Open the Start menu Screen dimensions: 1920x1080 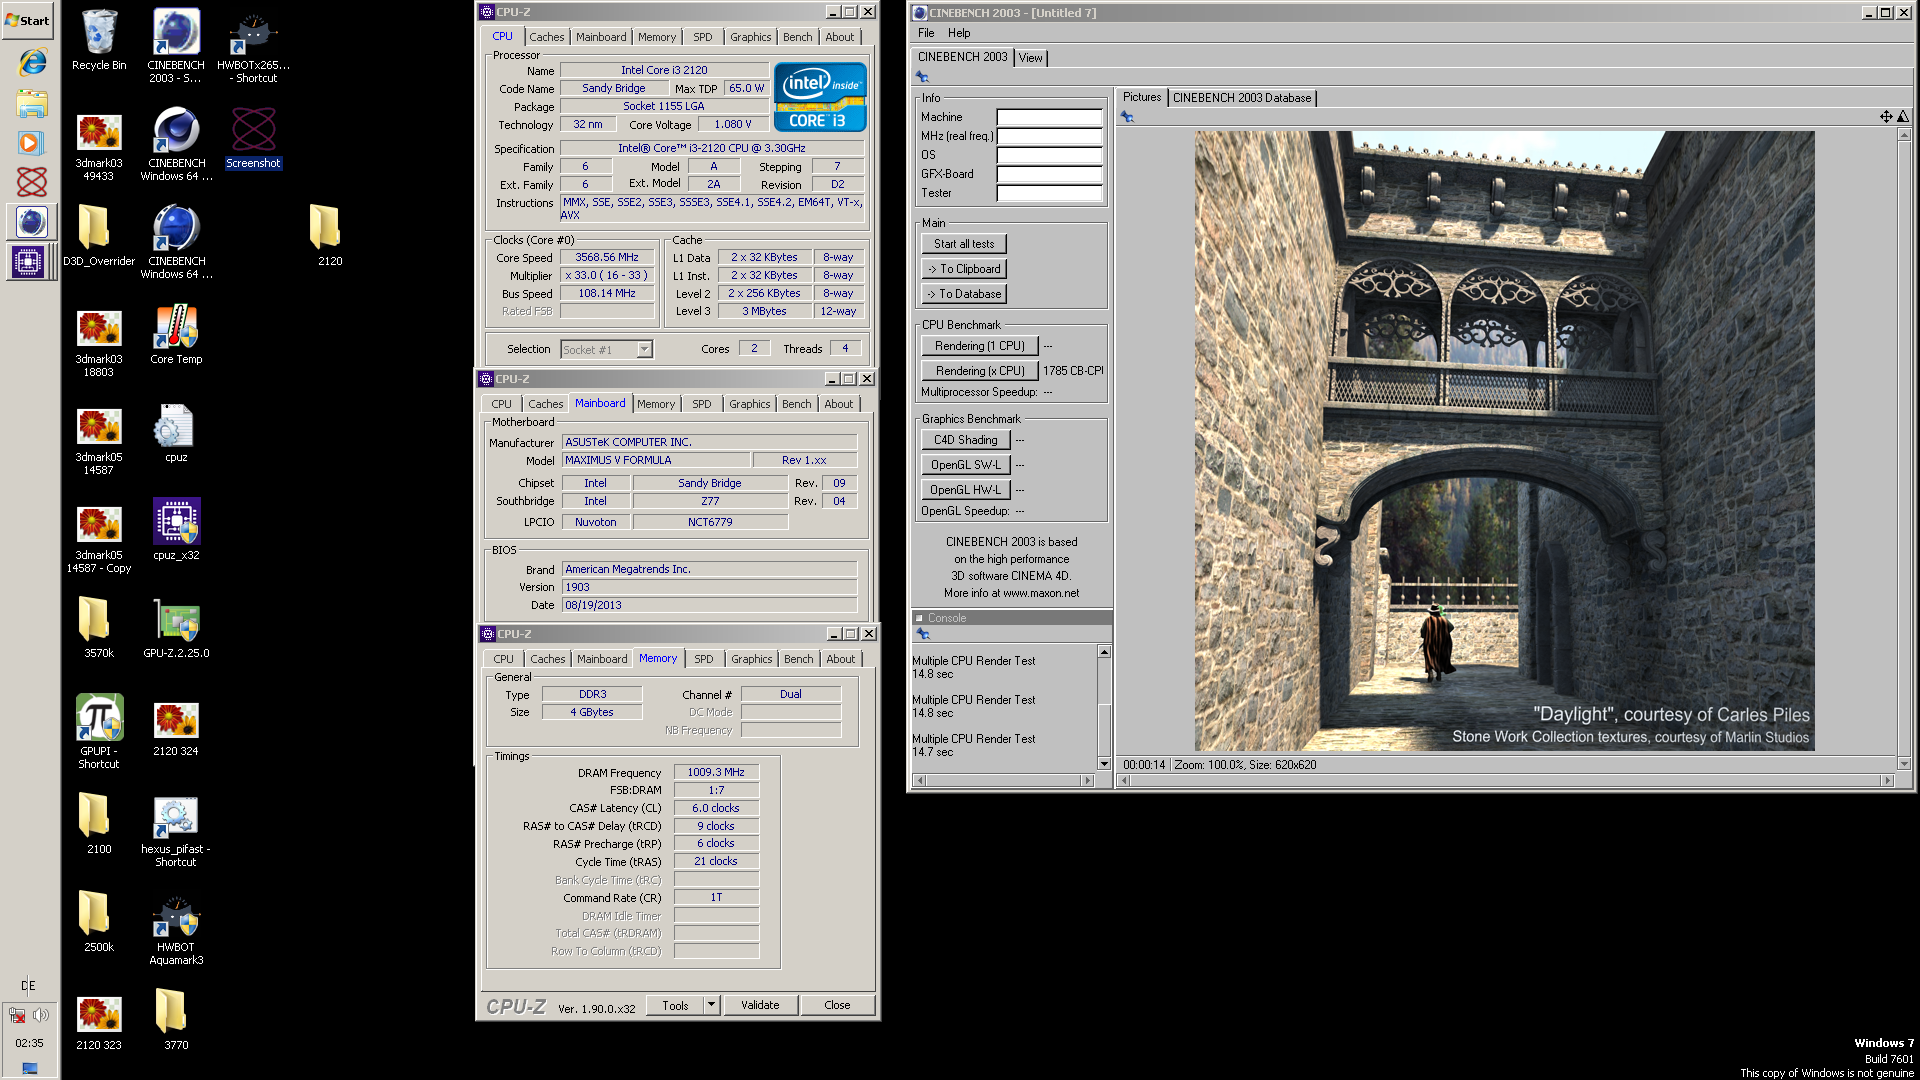tap(28, 20)
